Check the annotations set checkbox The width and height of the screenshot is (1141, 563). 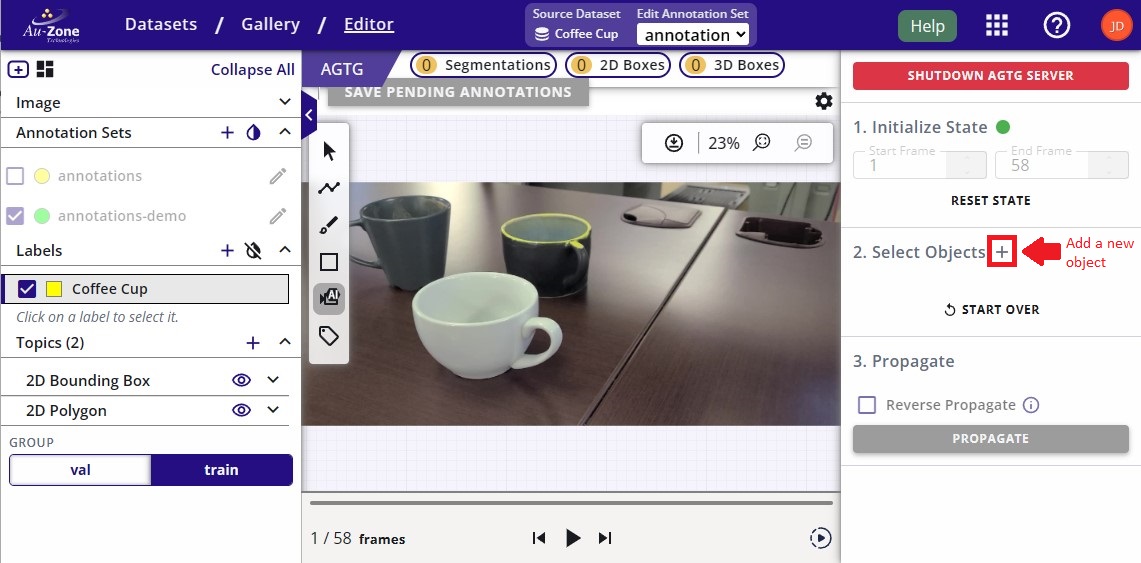(x=15, y=176)
